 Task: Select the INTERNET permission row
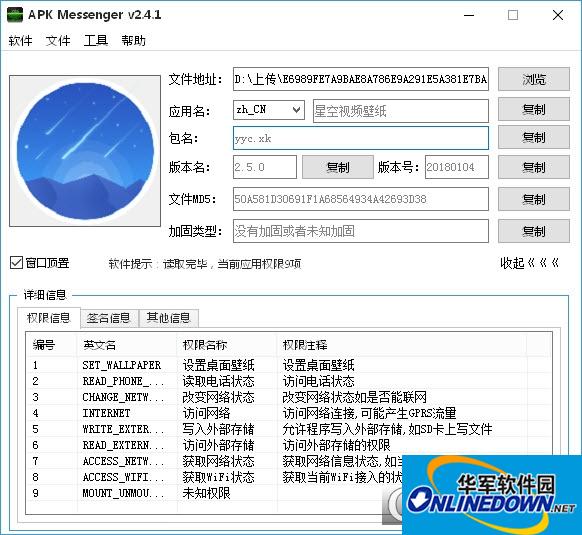point(289,413)
